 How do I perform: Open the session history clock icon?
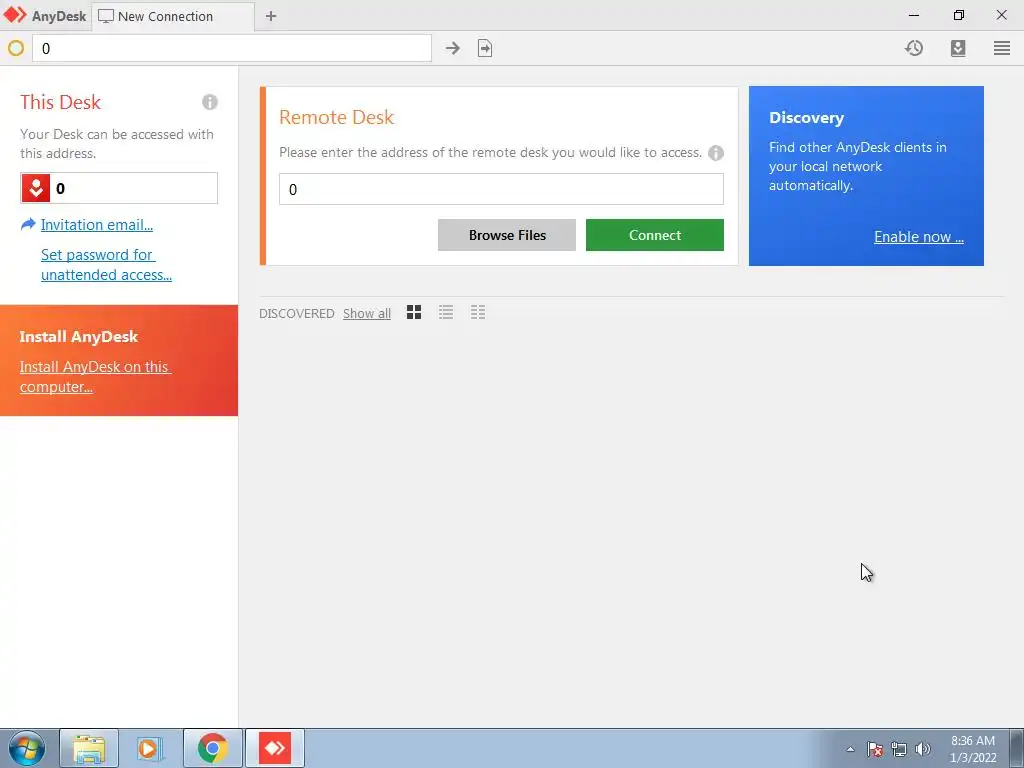pos(914,48)
